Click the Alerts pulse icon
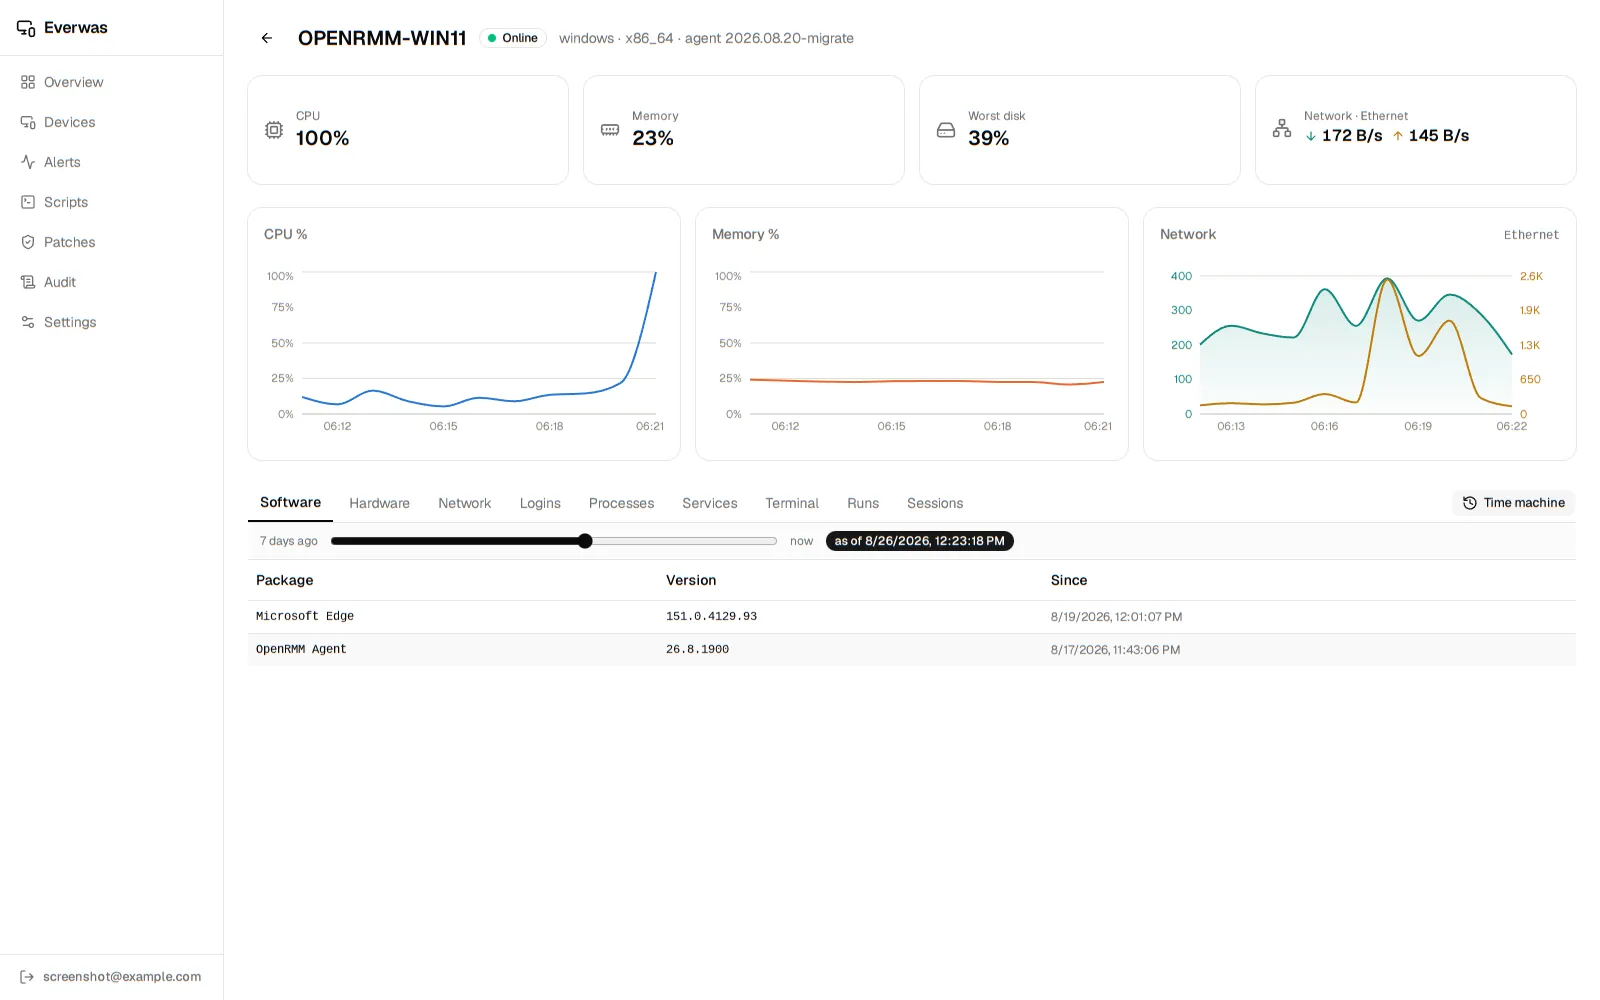Viewport: 1600px width, 1000px height. click(x=28, y=162)
